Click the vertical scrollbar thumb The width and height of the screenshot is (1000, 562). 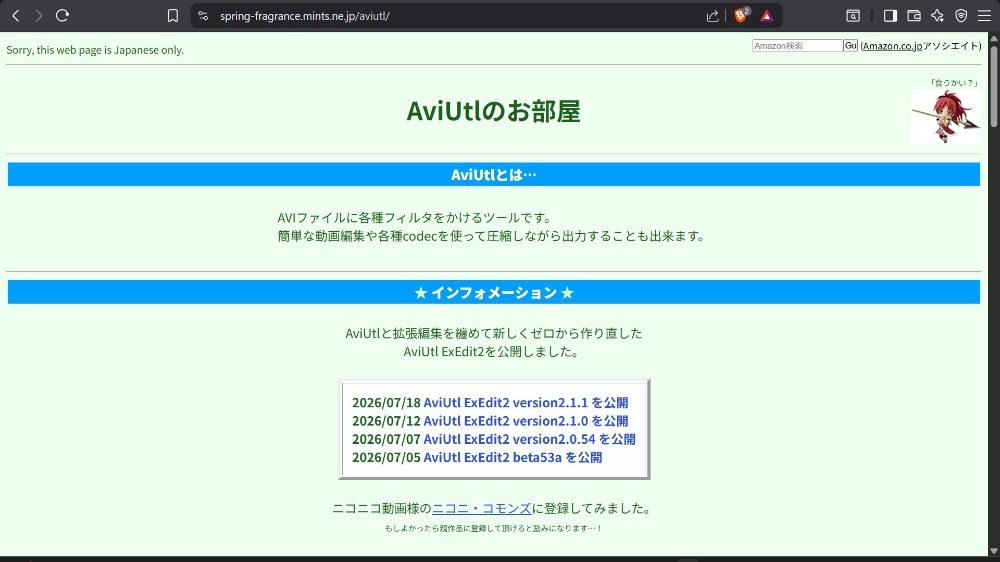point(994,86)
